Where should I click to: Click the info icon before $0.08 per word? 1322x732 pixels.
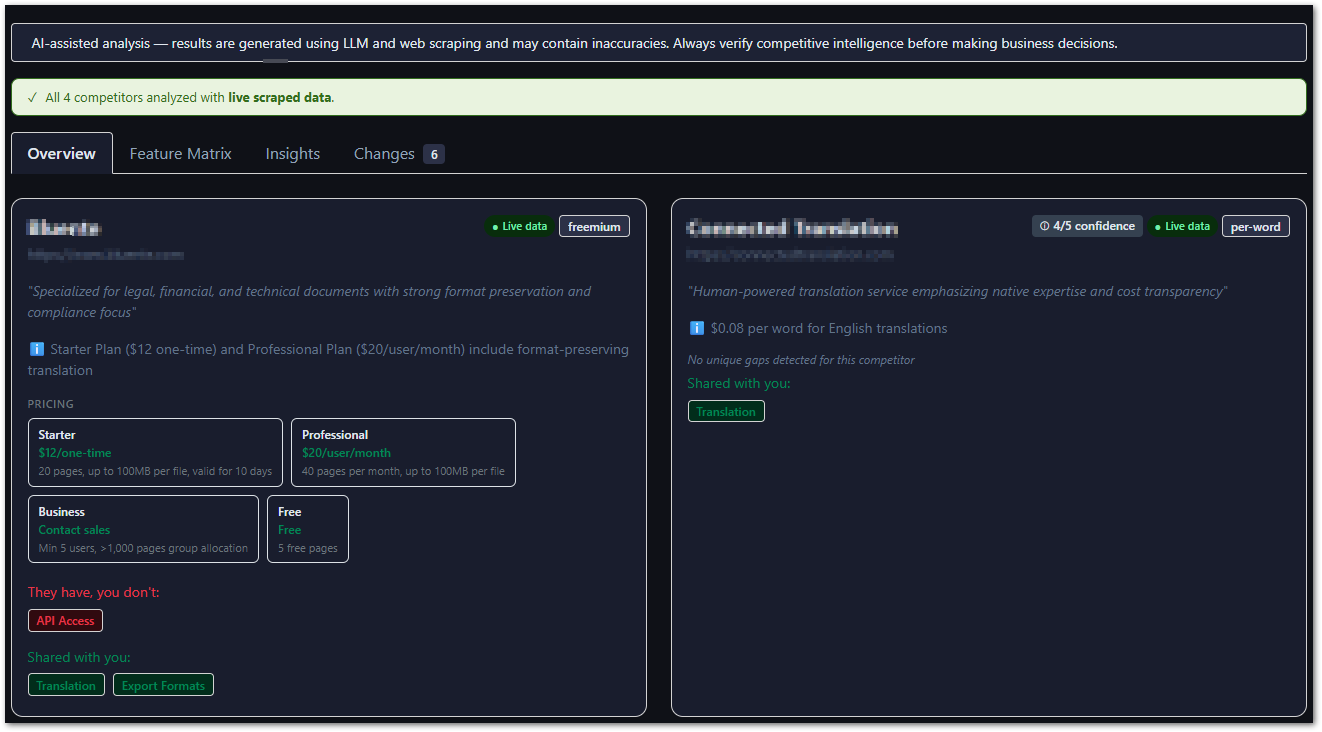[x=697, y=328]
